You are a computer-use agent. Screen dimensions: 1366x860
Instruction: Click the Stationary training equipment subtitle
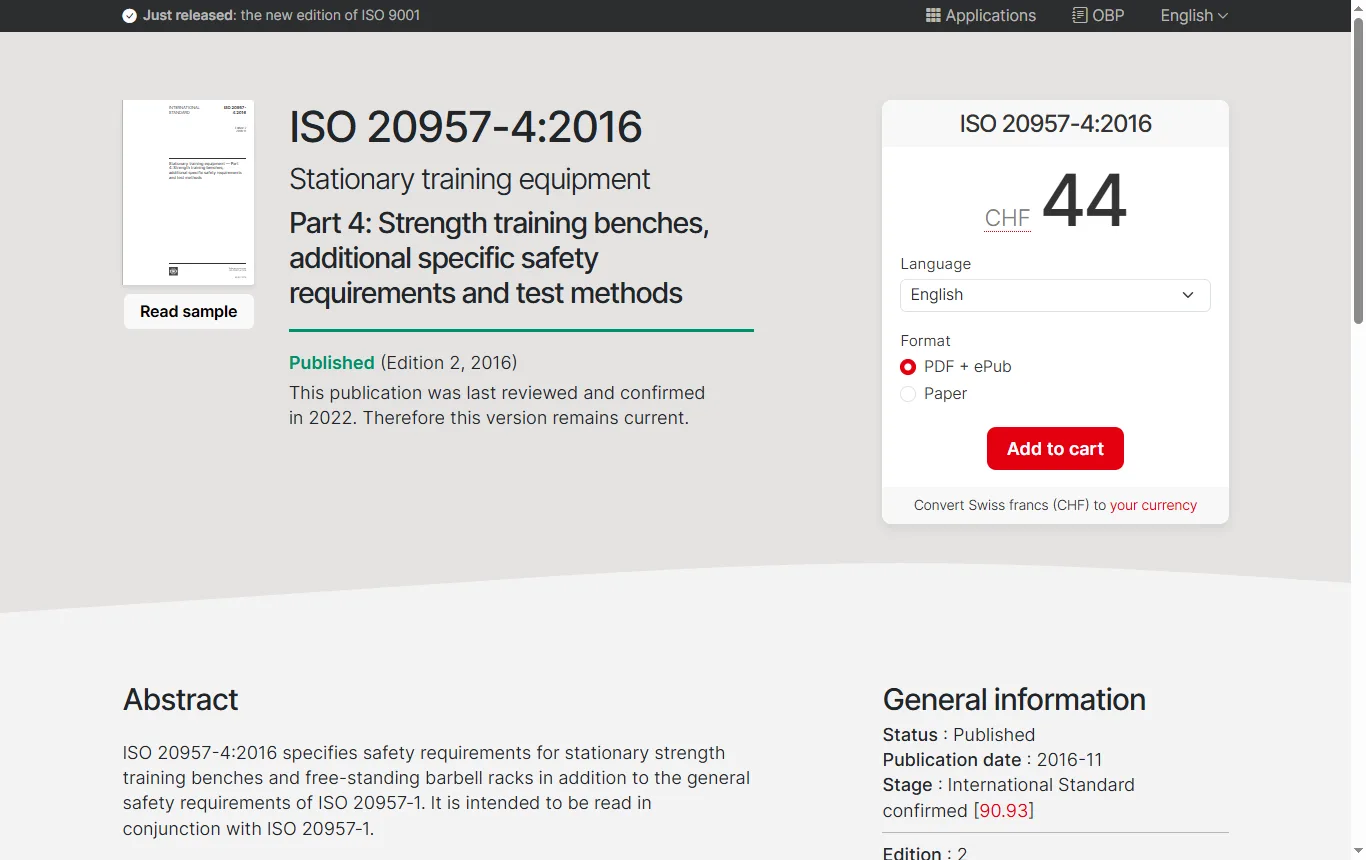click(470, 179)
